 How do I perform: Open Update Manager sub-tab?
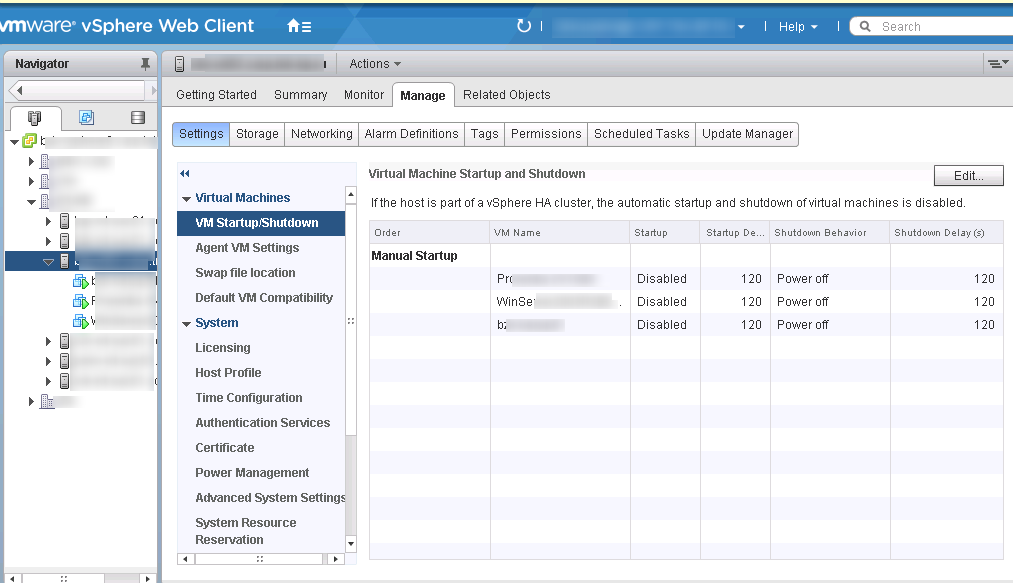(747, 134)
